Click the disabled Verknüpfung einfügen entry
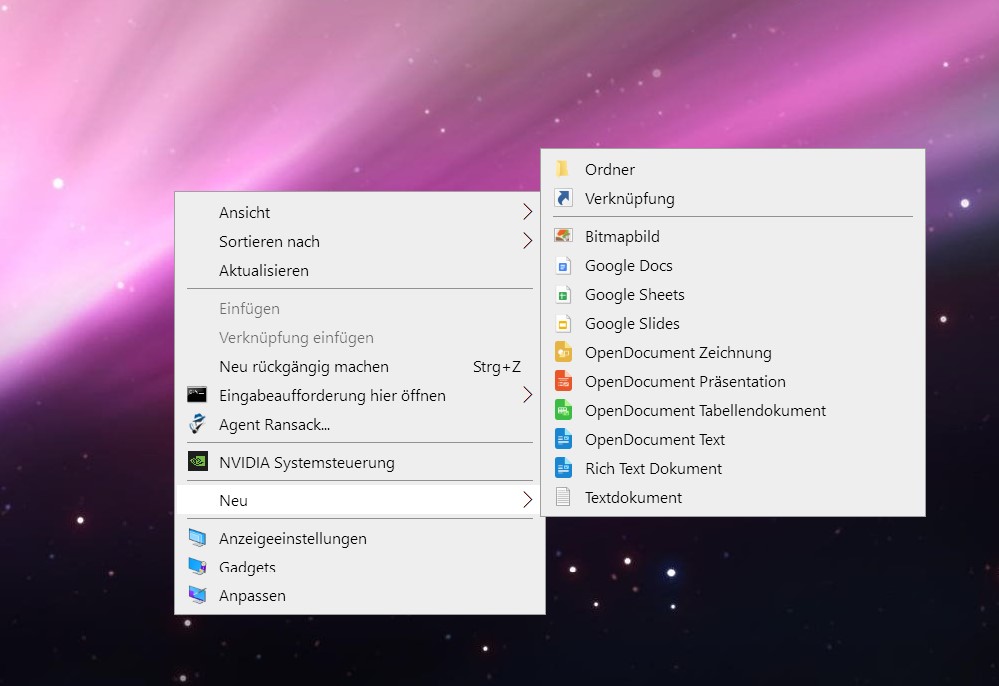The image size is (999, 686). [360, 338]
